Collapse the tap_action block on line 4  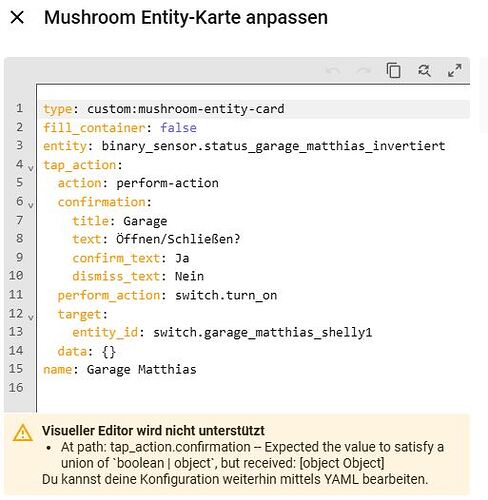[x=30, y=168]
